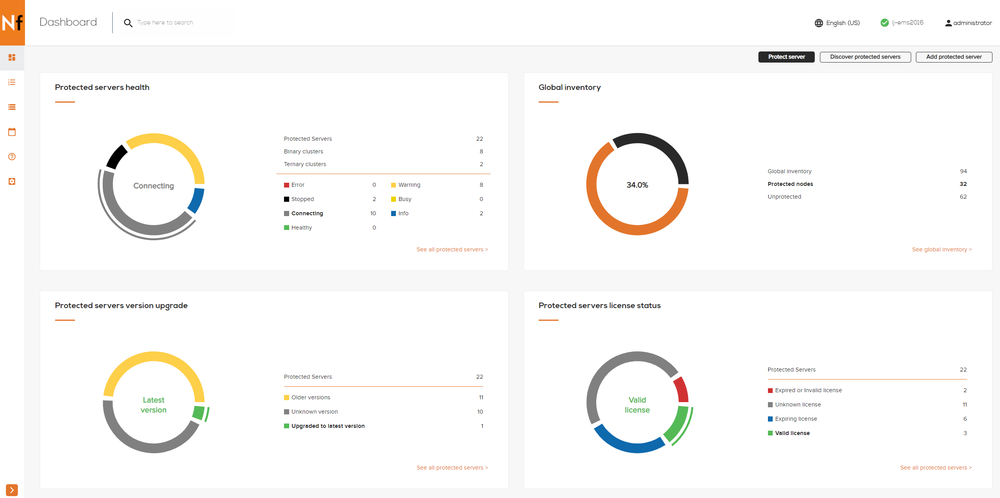Screen dimensions: 1000x498
Task: Click the blue Info segment of health donut
Action: [197, 200]
